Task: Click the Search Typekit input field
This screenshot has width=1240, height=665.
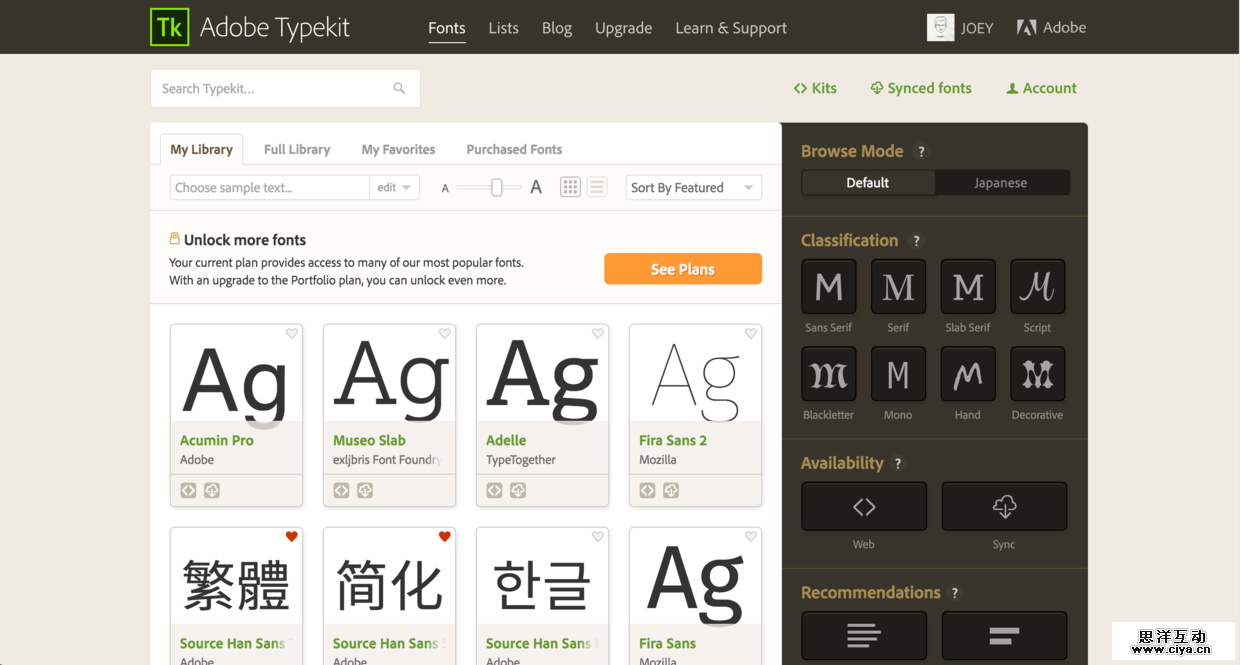Action: point(270,88)
